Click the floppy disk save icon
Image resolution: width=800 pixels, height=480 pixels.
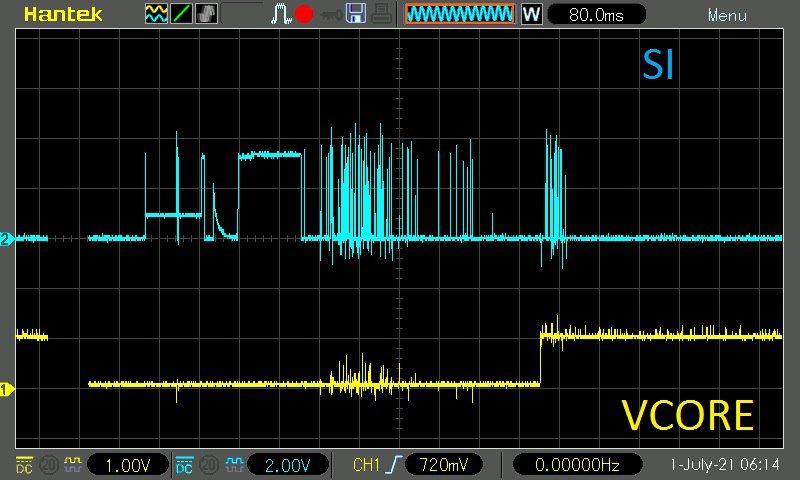coord(356,14)
